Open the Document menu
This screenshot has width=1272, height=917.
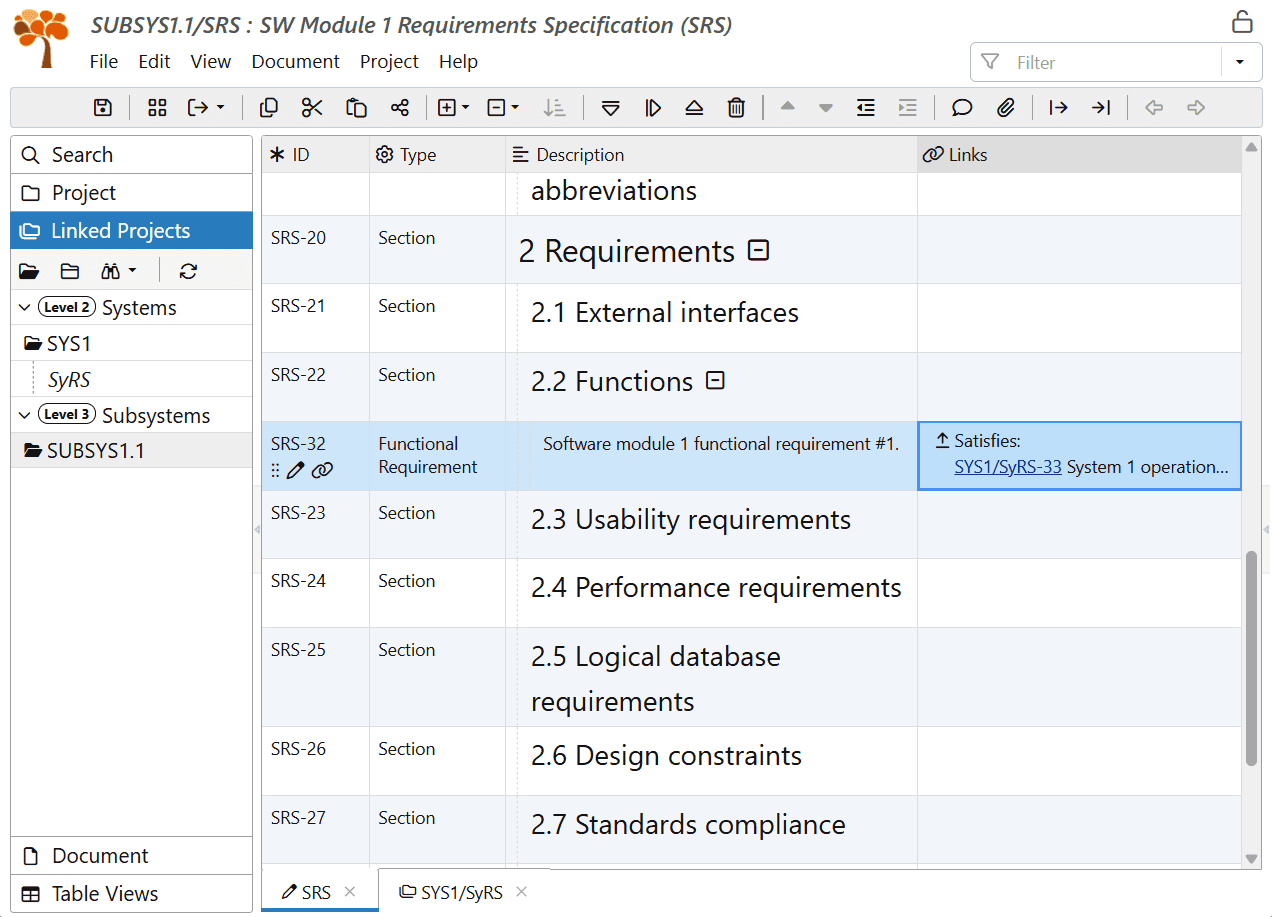[296, 61]
